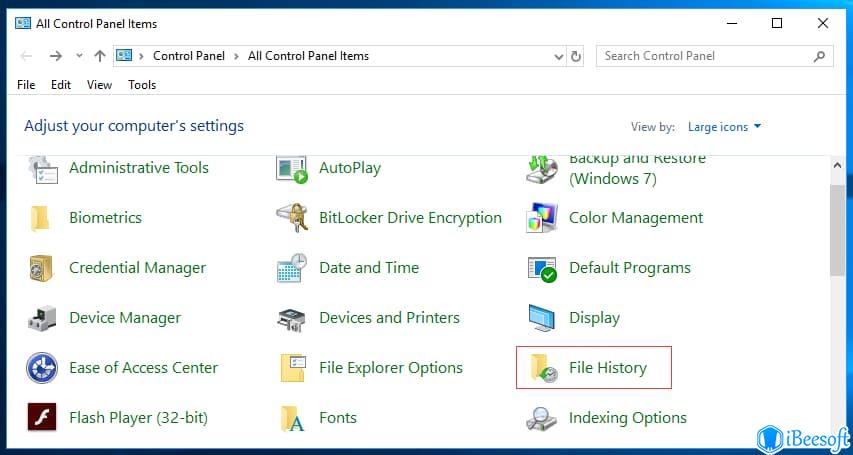Select Control Panel in the breadcrumb
This screenshot has height=455, width=853.
tap(189, 56)
